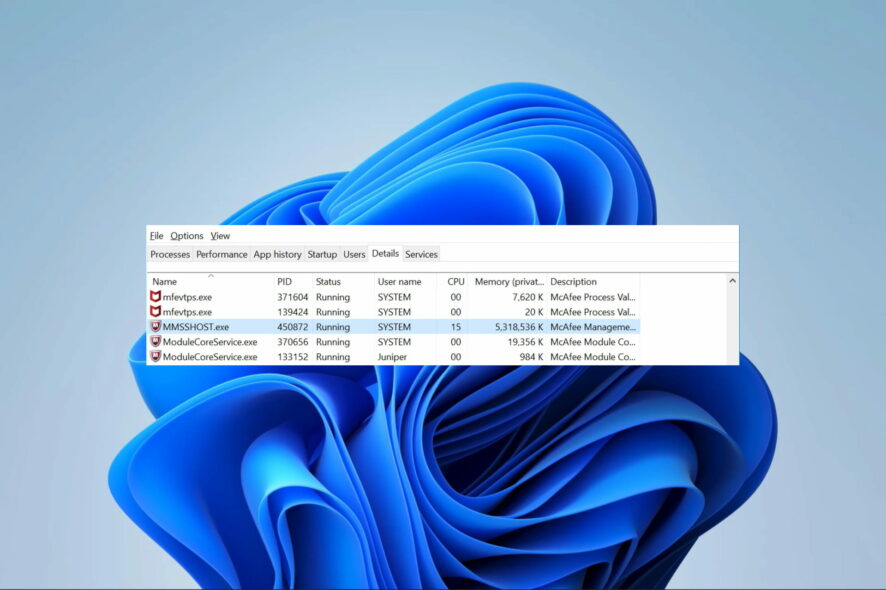Sort by Memory (private) column header
This screenshot has width=886, height=590.
coord(507,281)
